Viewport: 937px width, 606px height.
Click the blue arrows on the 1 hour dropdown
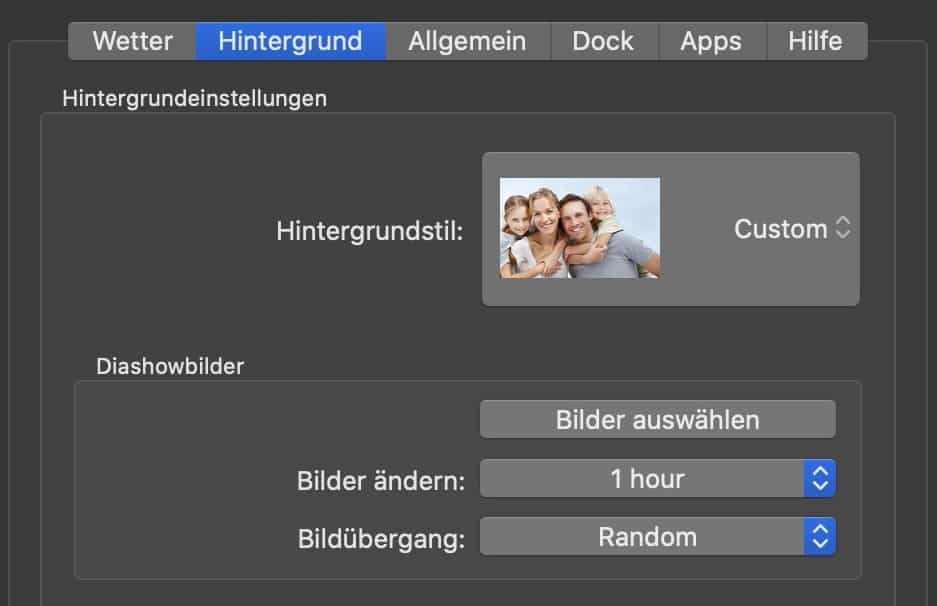tap(819, 479)
